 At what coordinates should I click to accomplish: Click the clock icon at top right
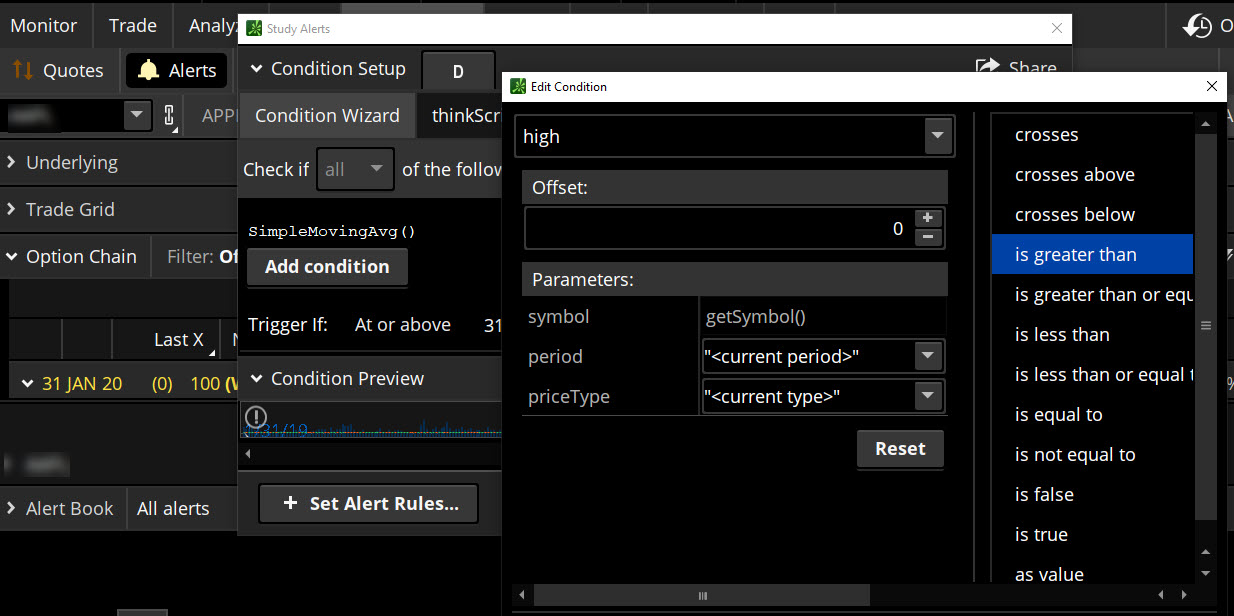click(1197, 26)
